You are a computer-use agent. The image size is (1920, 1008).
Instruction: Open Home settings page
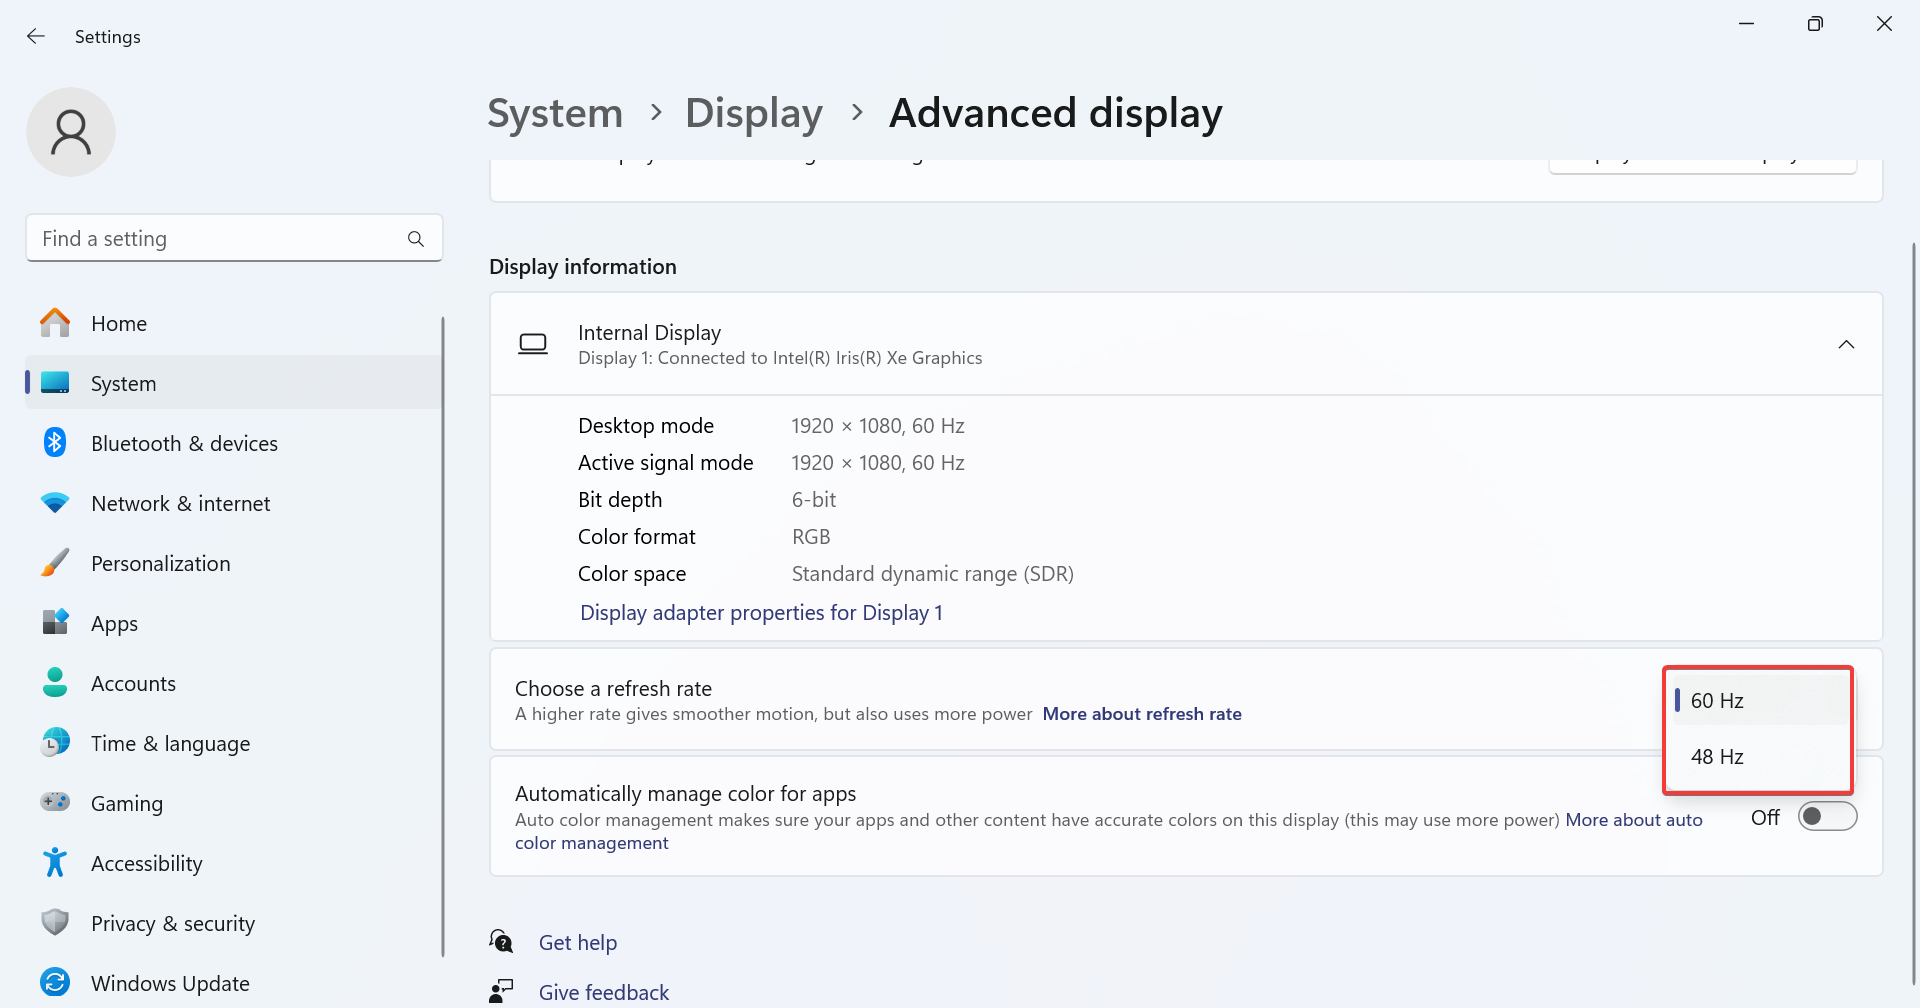point(233,323)
